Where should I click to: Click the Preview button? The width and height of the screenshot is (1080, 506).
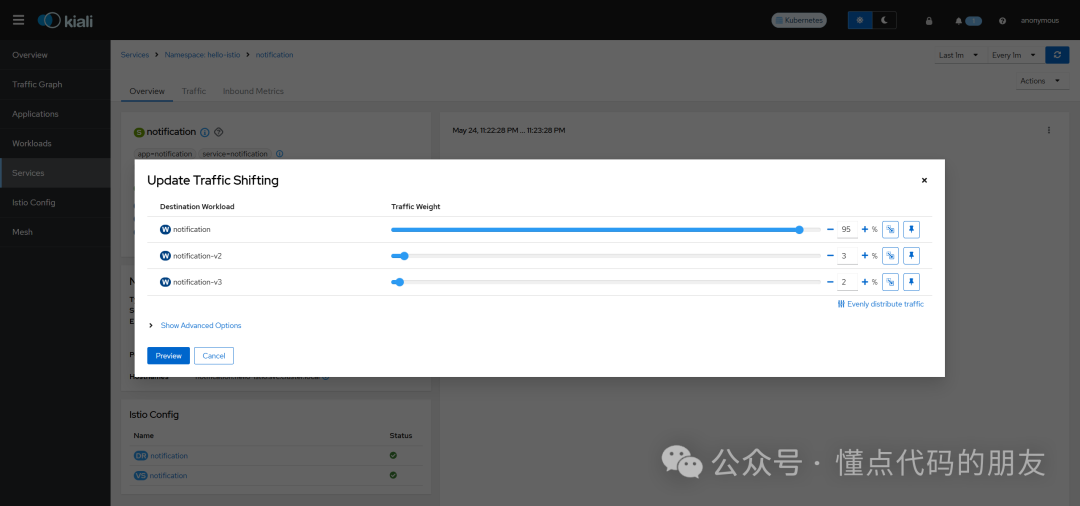pyautogui.click(x=168, y=356)
